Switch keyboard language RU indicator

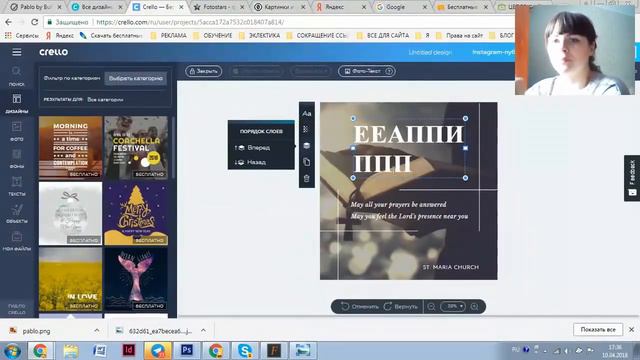[x=516, y=350]
